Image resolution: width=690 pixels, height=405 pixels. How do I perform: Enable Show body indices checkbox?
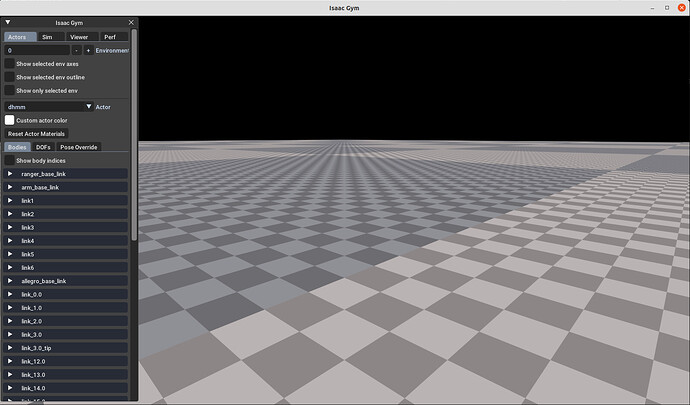pos(9,160)
